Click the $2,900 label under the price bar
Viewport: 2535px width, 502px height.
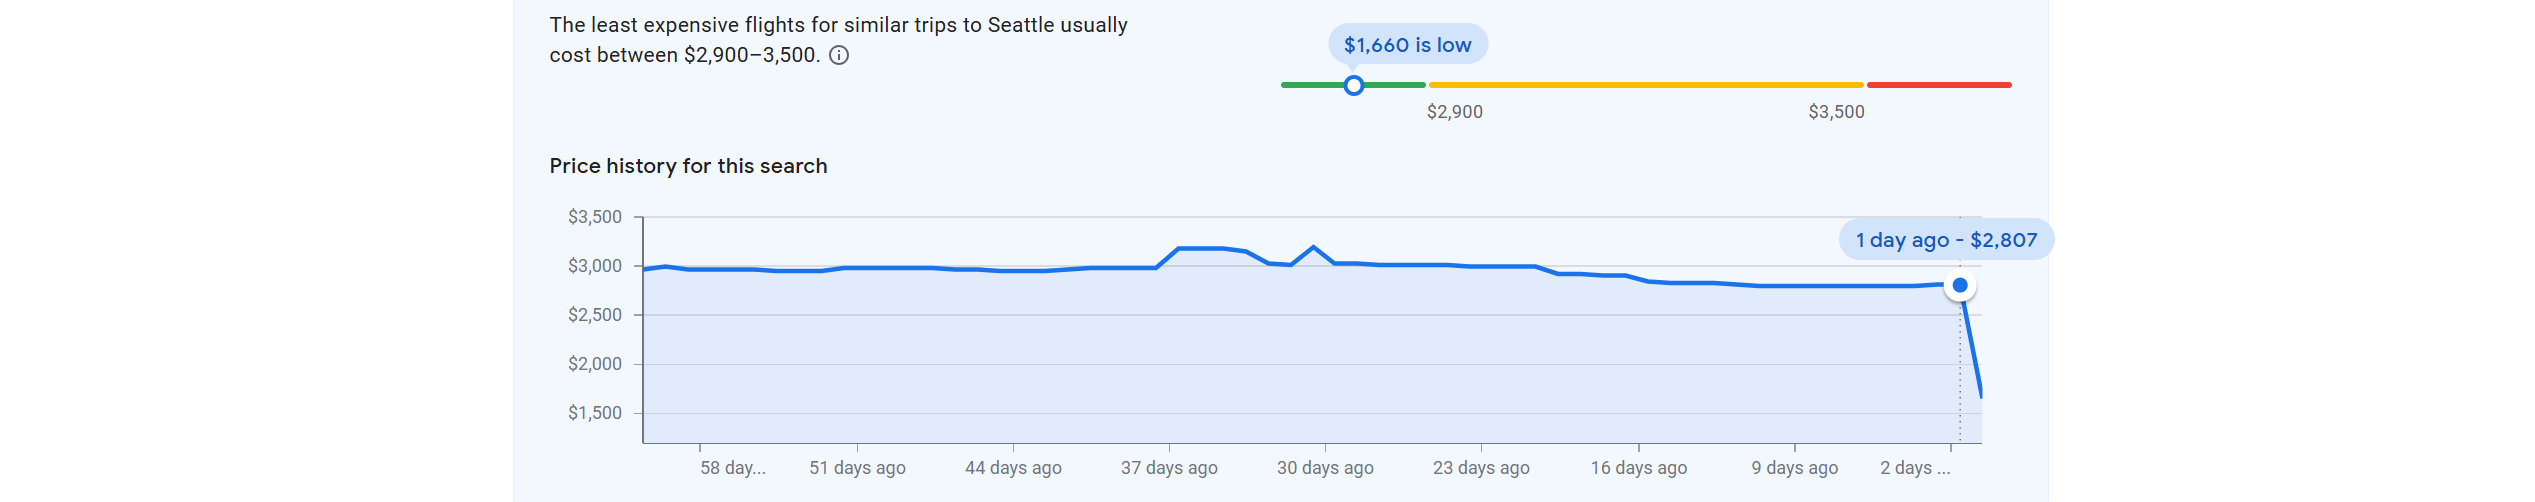[1454, 112]
